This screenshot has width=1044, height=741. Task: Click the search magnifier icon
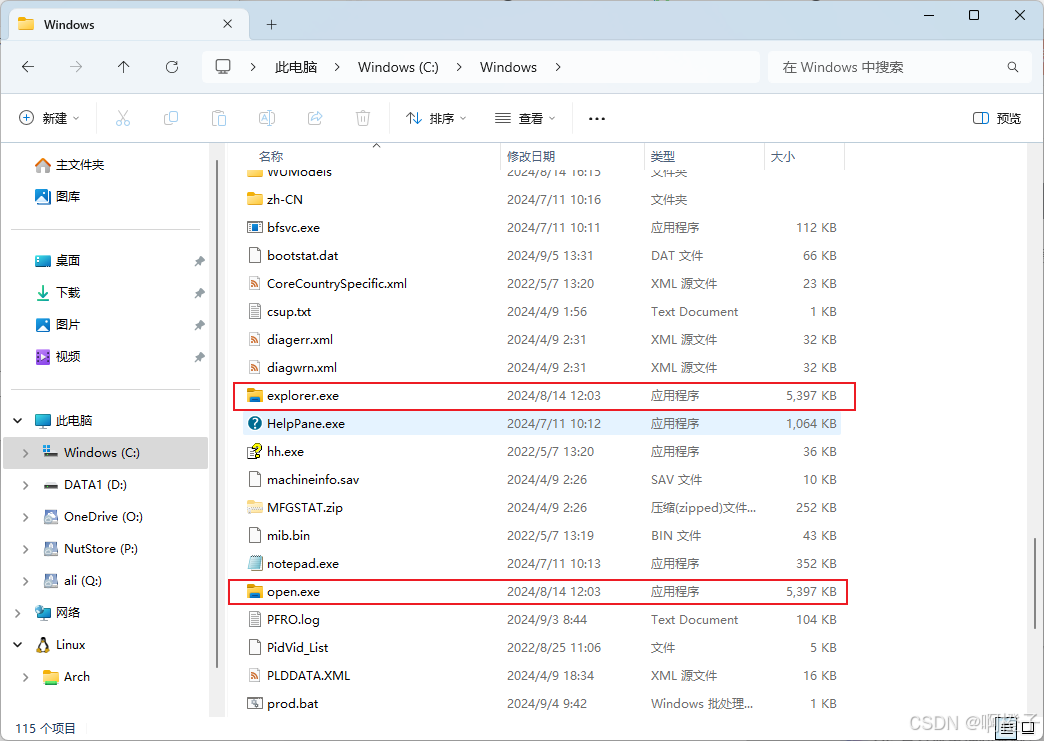click(1013, 67)
